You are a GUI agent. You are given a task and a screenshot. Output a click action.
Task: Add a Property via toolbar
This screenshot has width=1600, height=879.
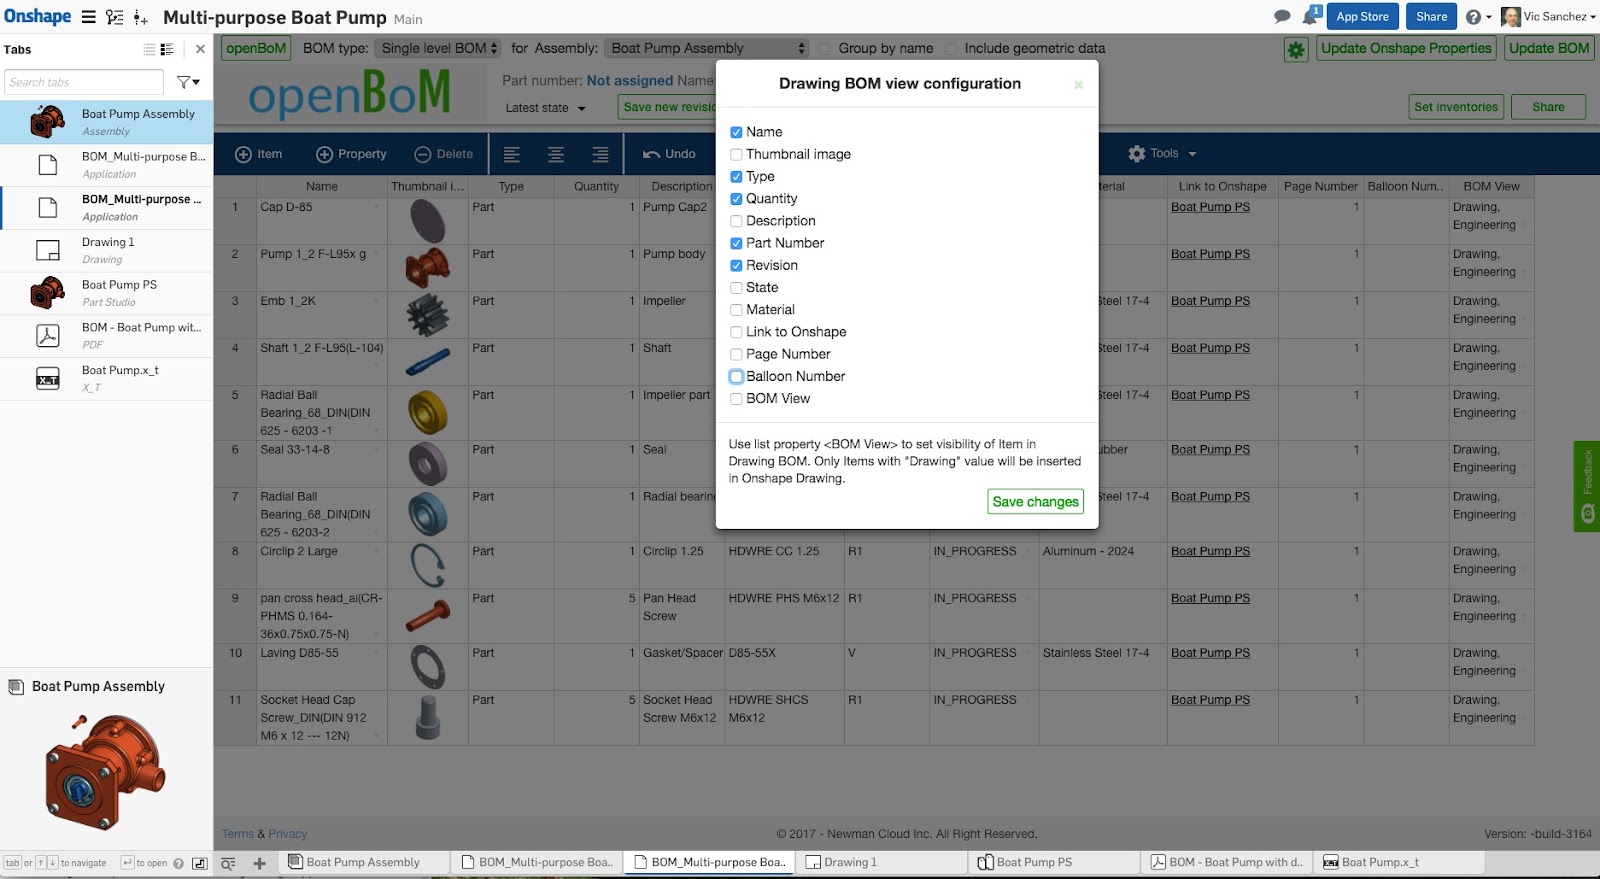[351, 154]
